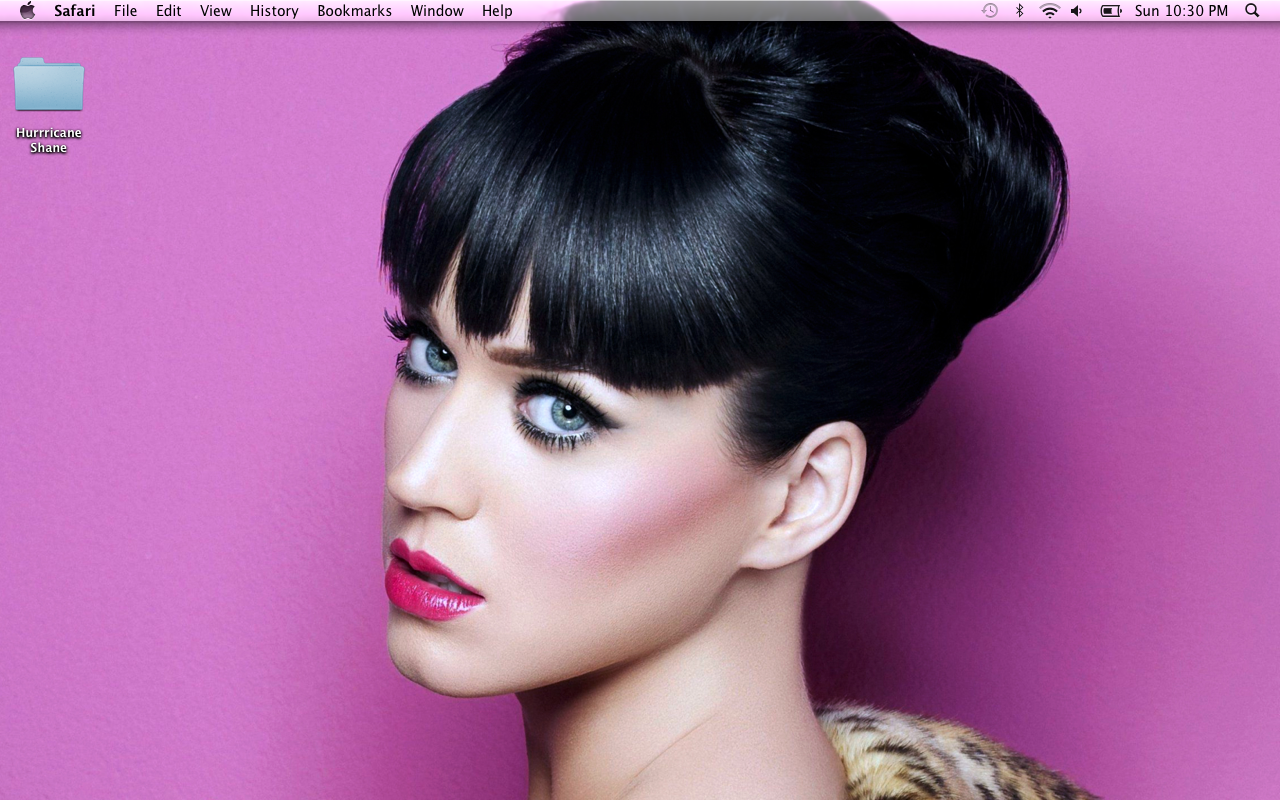Open Spotlight search
Screen dimensions: 1280x800
pyautogui.click(x=1251, y=10)
